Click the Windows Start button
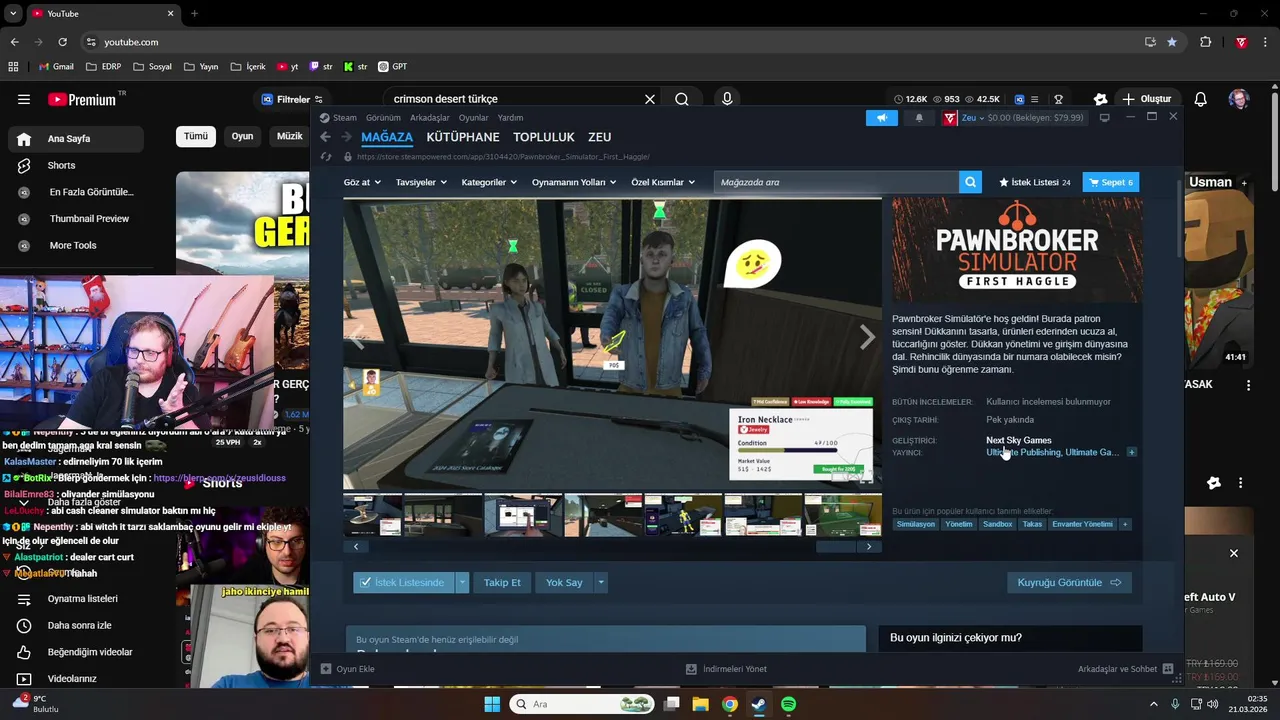The height and width of the screenshot is (720, 1280). point(492,704)
